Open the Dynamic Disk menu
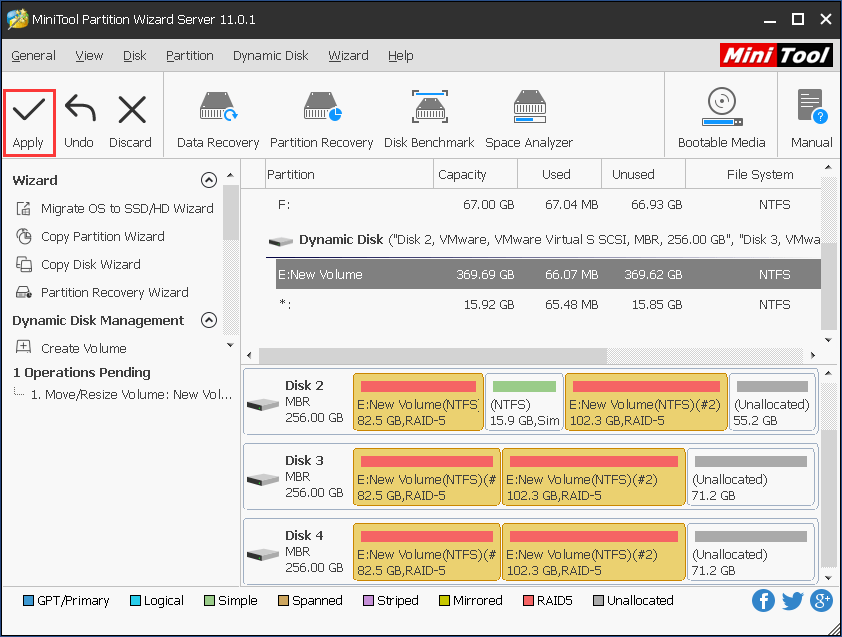Viewport: 842px width, 637px height. 270,56
